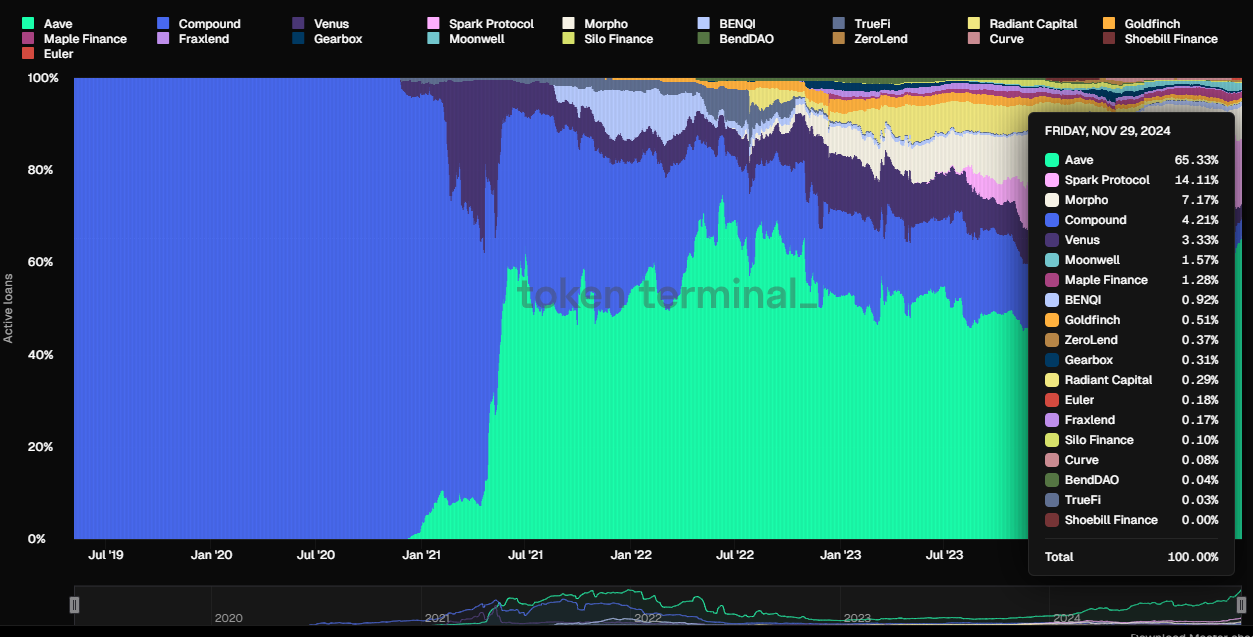Click the Moonwell color swatch in the top legend

pos(433,39)
